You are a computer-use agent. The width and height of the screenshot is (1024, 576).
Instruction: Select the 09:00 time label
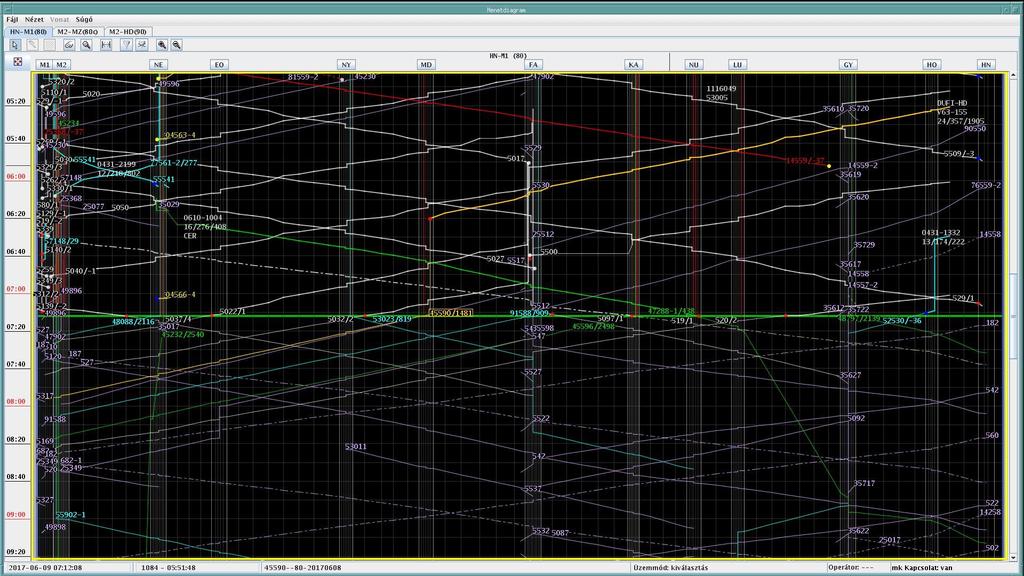coord(16,515)
